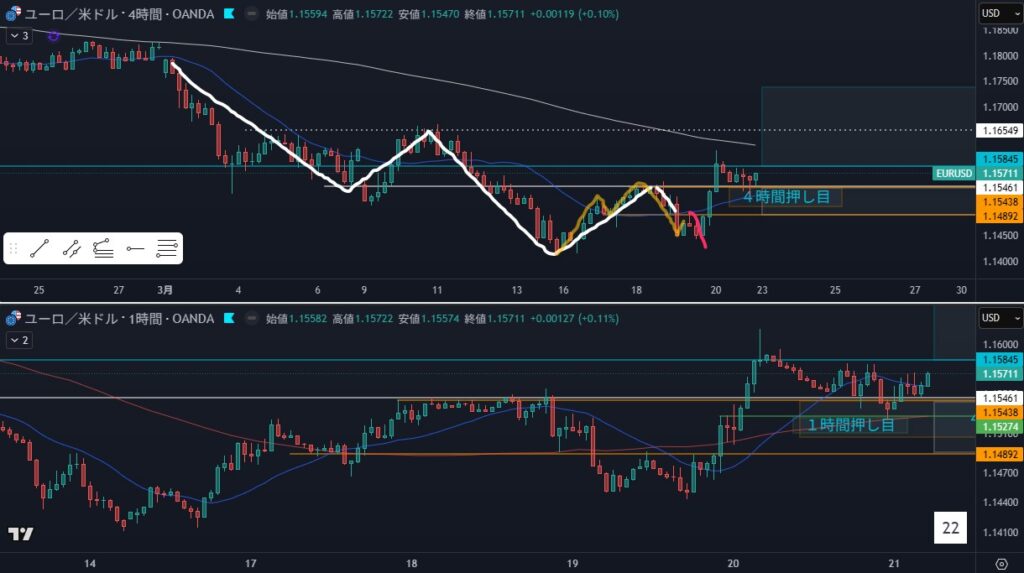
Task: Expand the 3 indicators legend on upper chart
Action: coord(18,35)
